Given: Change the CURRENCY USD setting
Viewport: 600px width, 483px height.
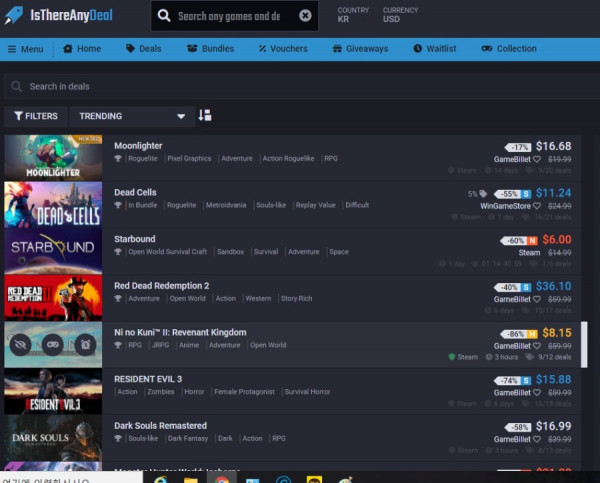Looking at the screenshot, I should point(400,15).
